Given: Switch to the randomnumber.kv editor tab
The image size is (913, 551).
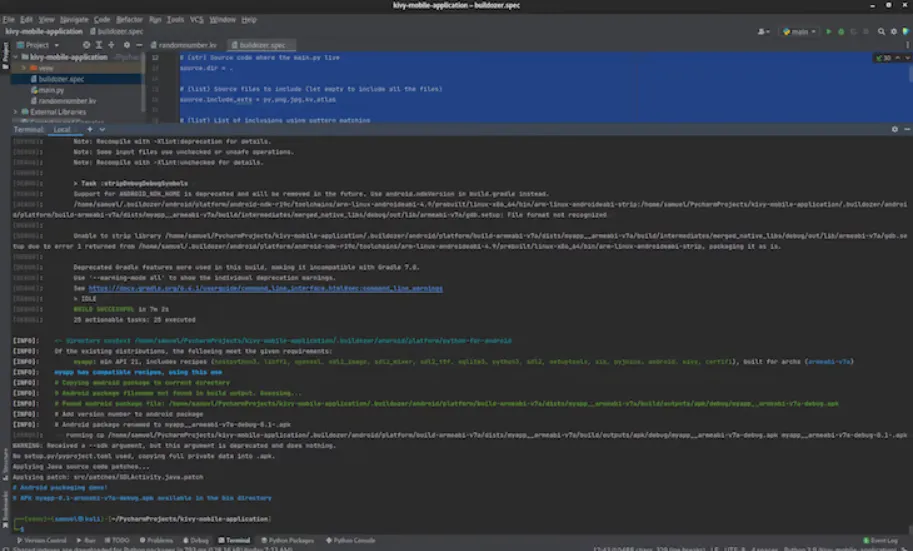Looking at the screenshot, I should [185, 45].
